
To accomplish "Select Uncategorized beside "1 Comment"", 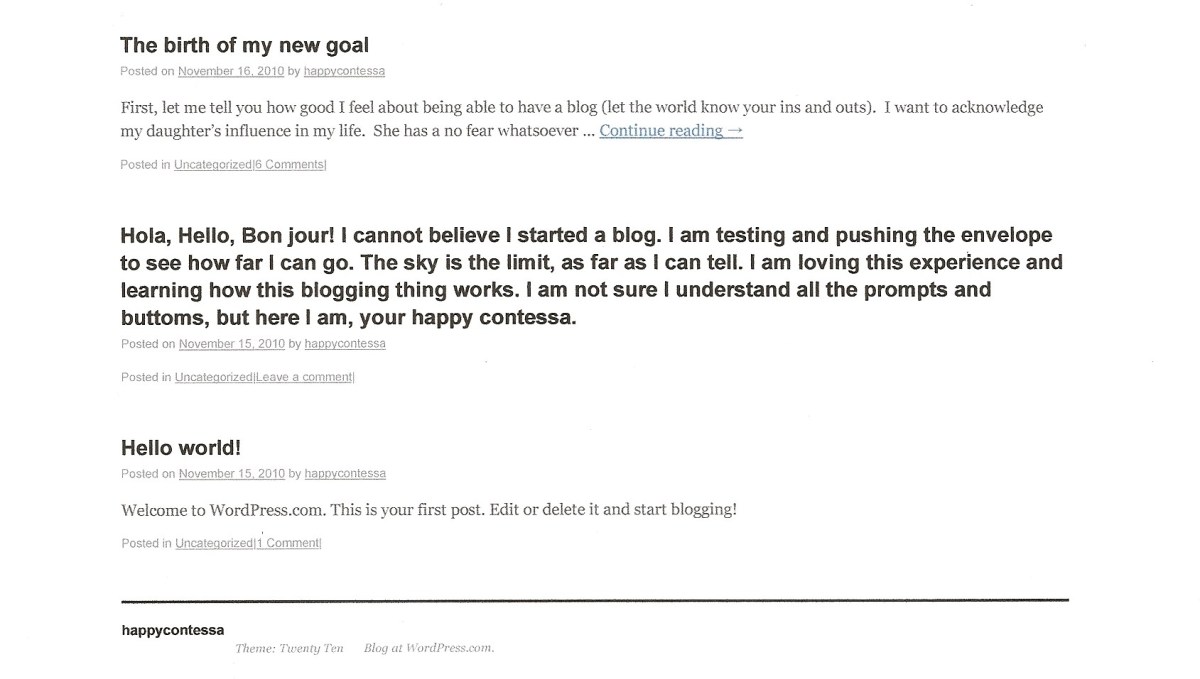I will [214, 543].
